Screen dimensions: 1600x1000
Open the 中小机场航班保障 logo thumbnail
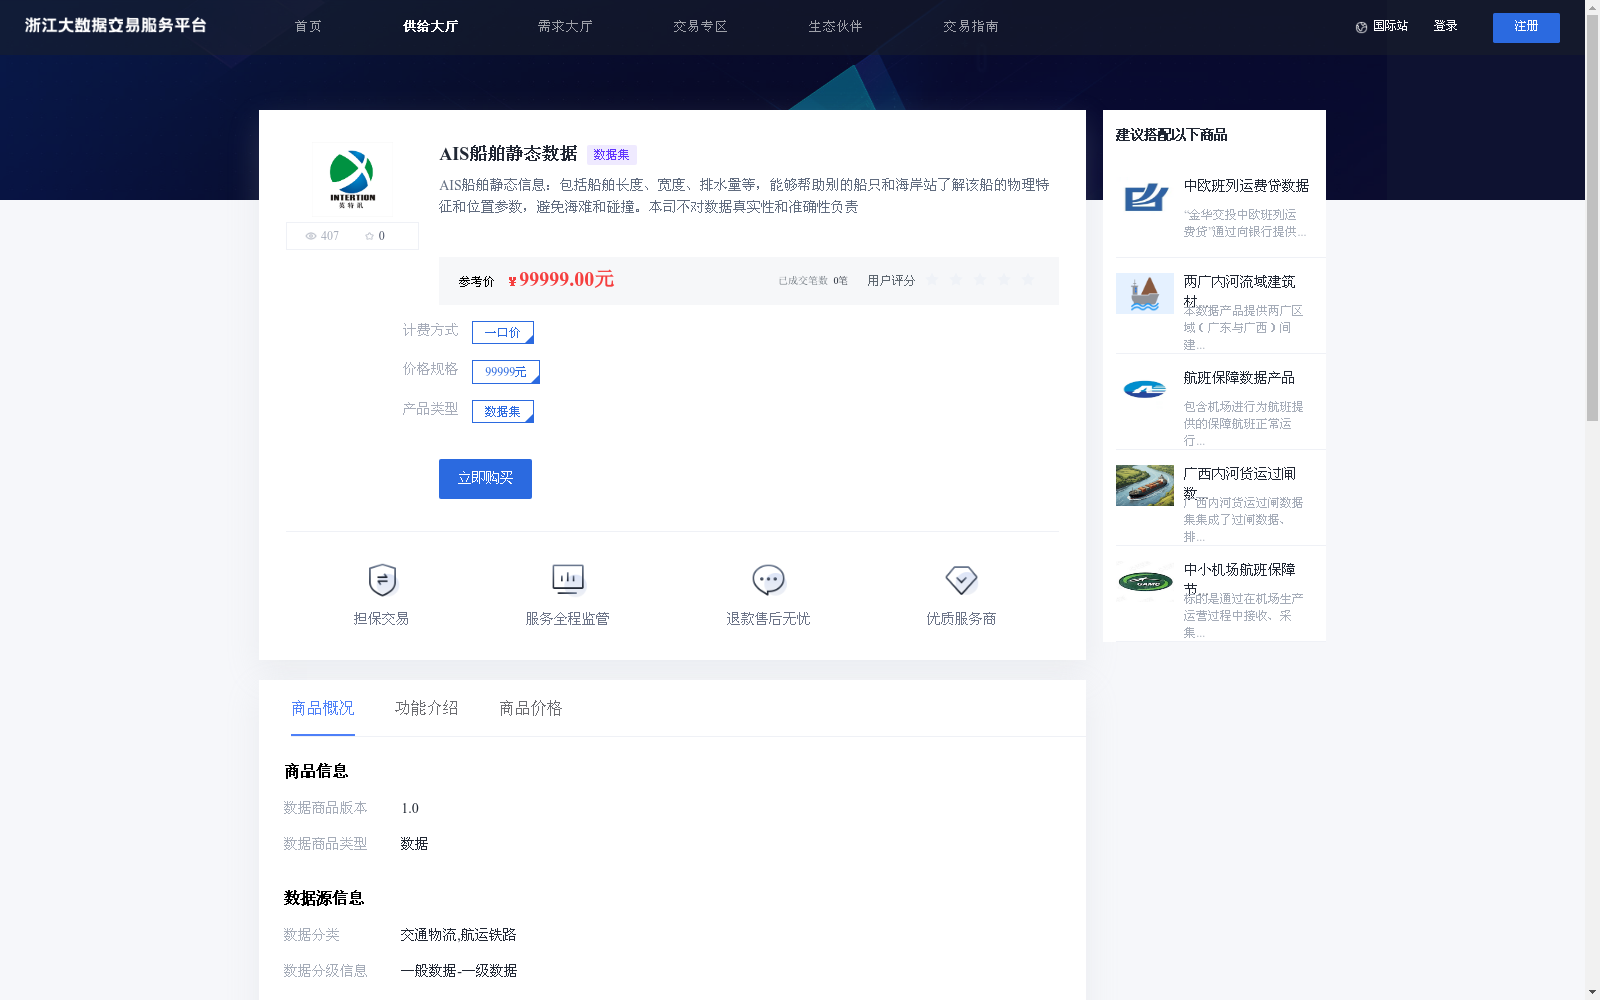pos(1145,582)
